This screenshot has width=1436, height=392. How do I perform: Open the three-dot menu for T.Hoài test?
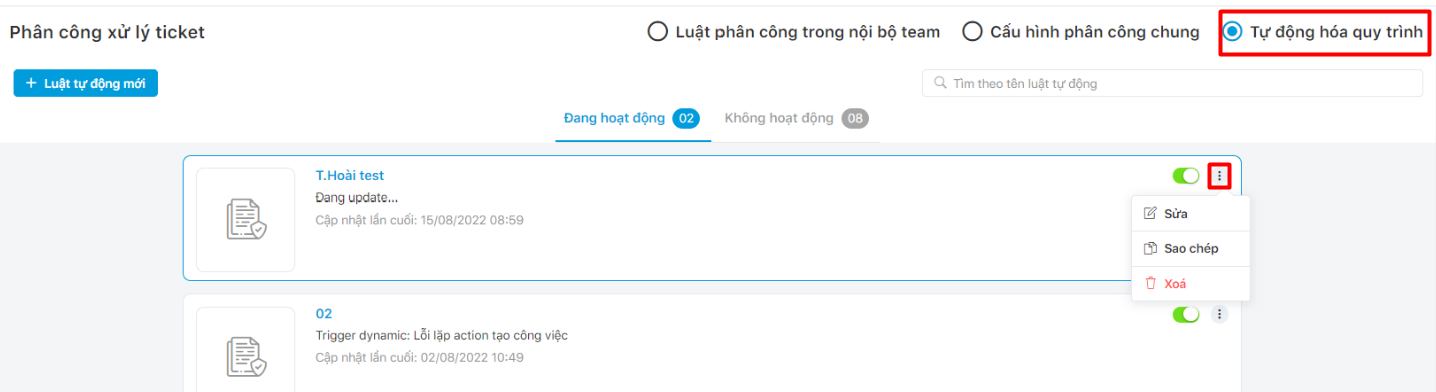[1219, 176]
